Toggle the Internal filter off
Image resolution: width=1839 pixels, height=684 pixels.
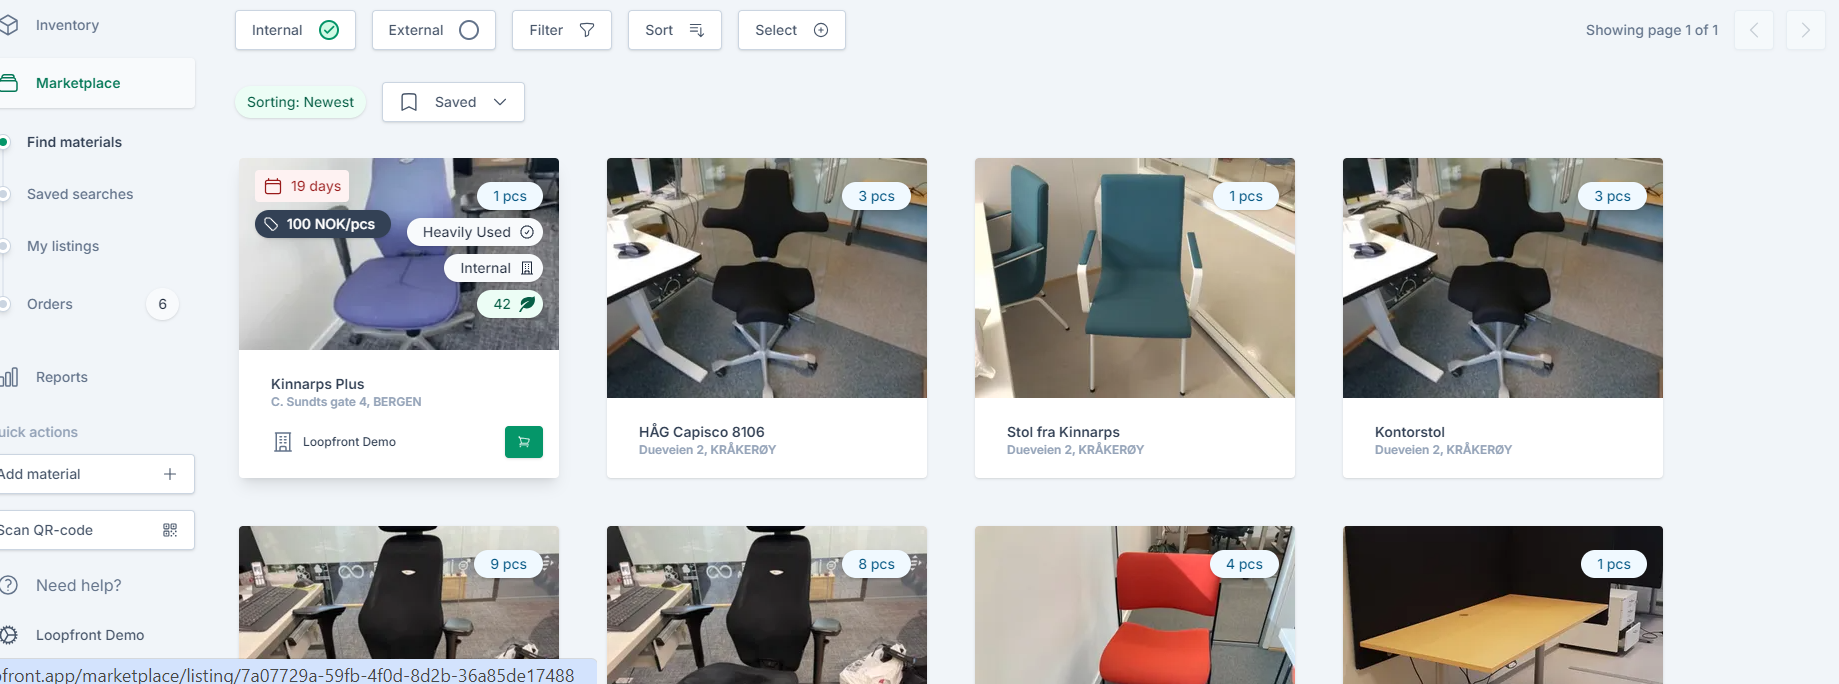click(x=295, y=30)
